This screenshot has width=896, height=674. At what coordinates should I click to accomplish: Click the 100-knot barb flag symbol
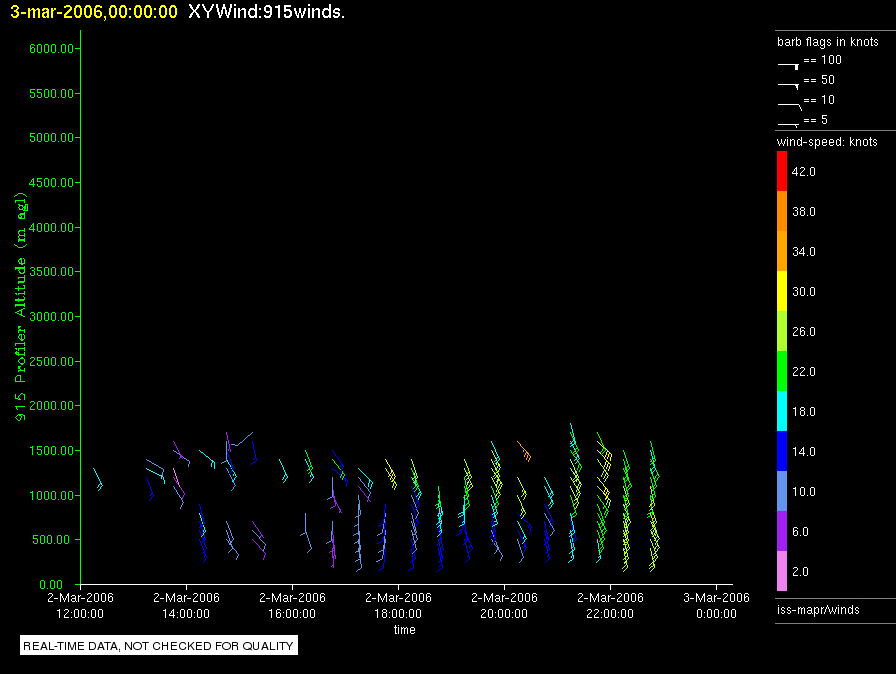click(x=789, y=63)
